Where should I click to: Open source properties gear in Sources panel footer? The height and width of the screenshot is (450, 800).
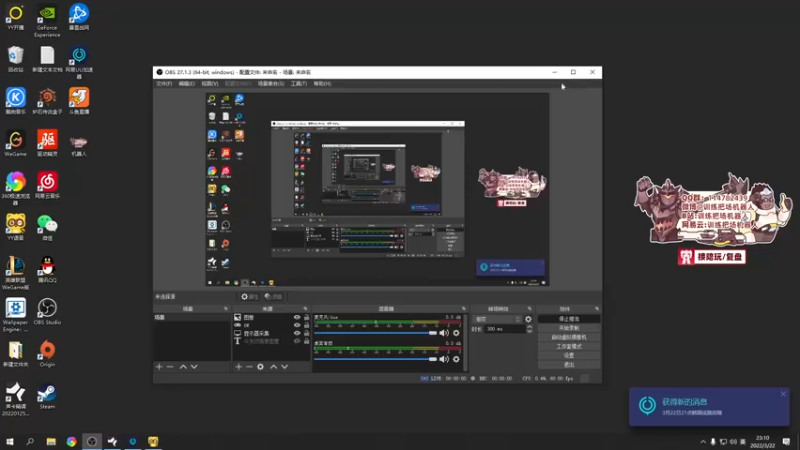coord(261,367)
